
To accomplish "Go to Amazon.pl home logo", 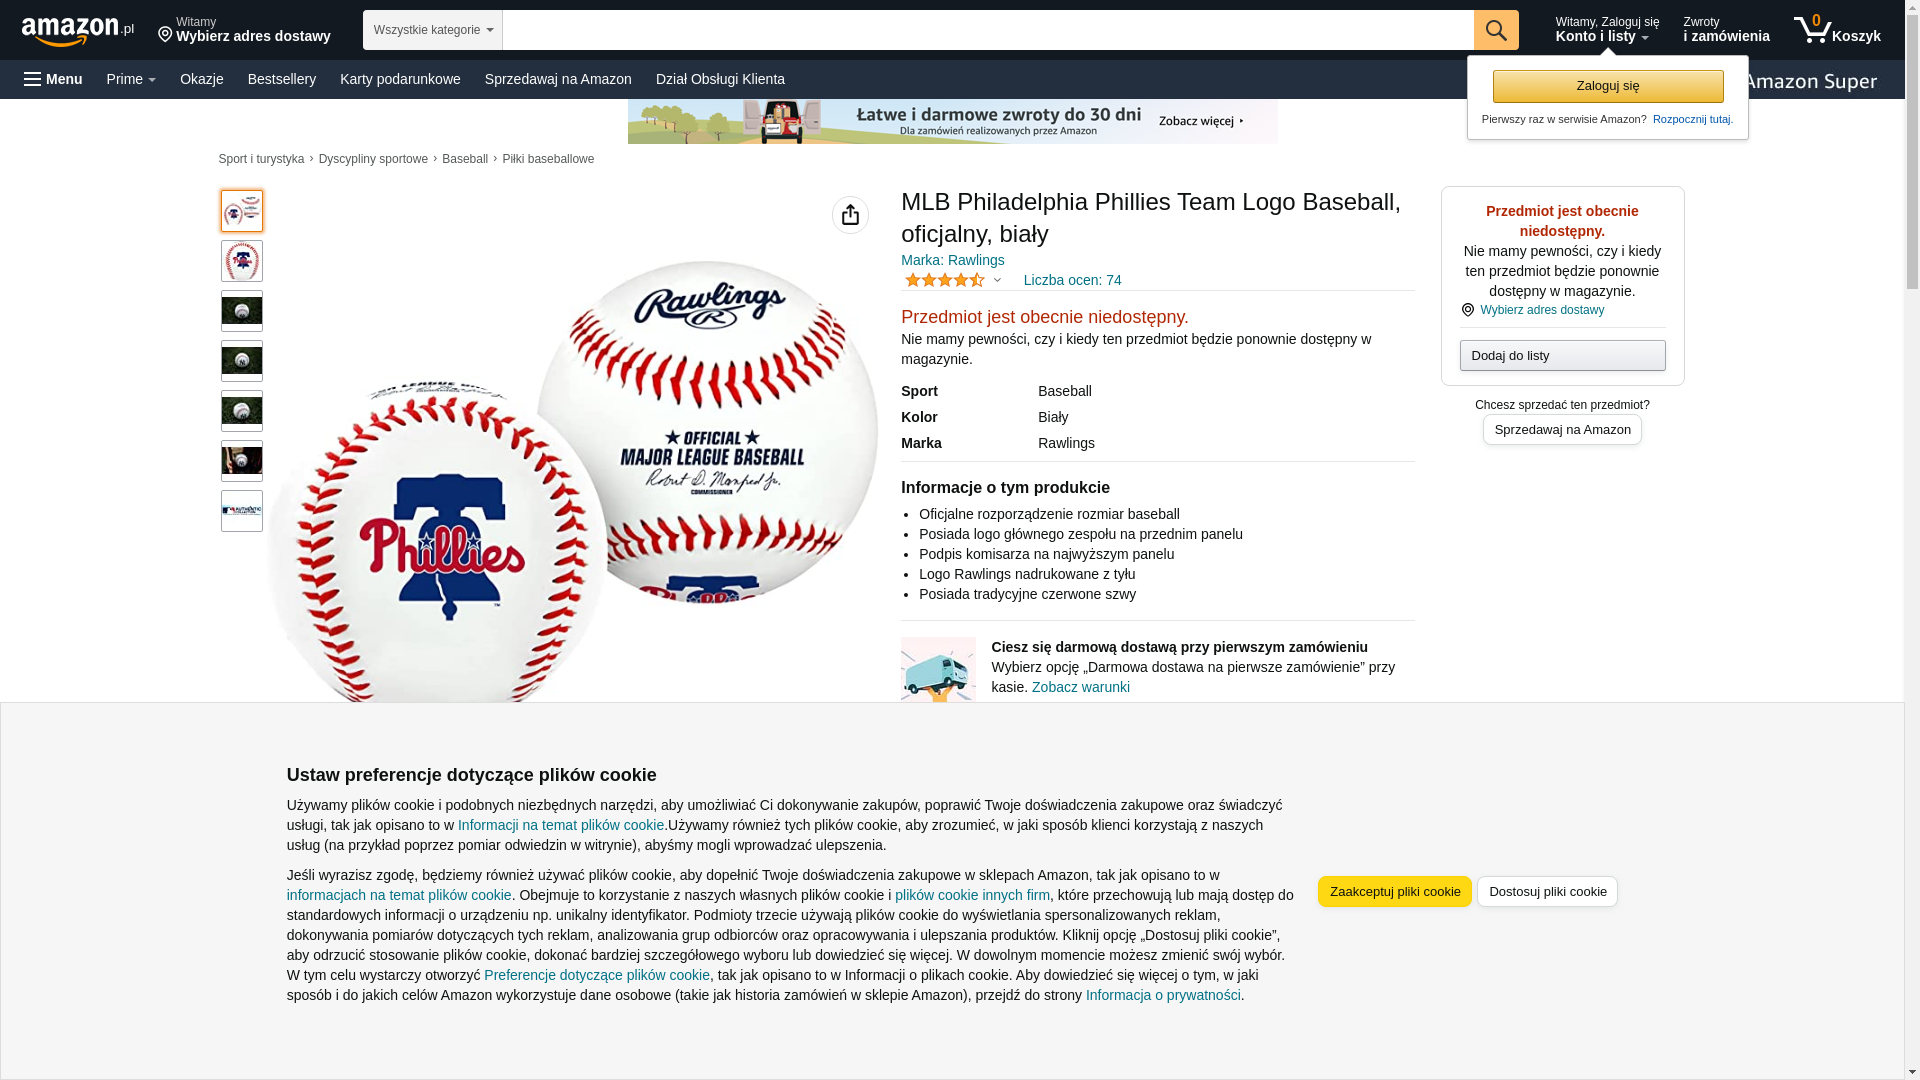I will [x=78, y=30].
